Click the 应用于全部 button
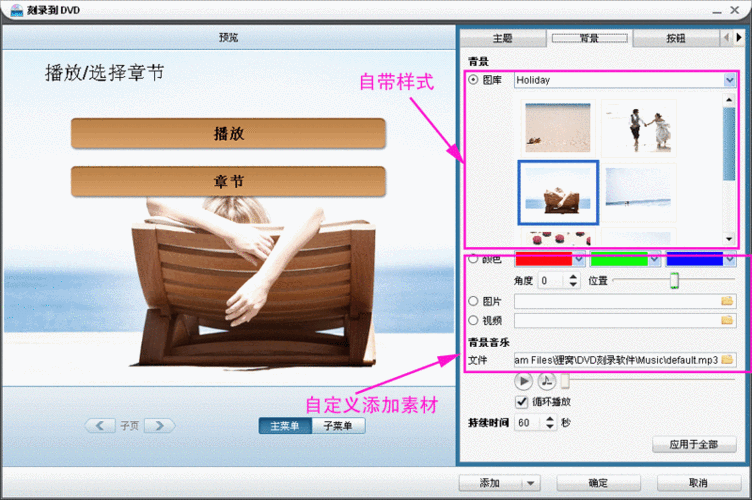Image resolution: width=752 pixels, height=500 pixels. tap(694, 444)
